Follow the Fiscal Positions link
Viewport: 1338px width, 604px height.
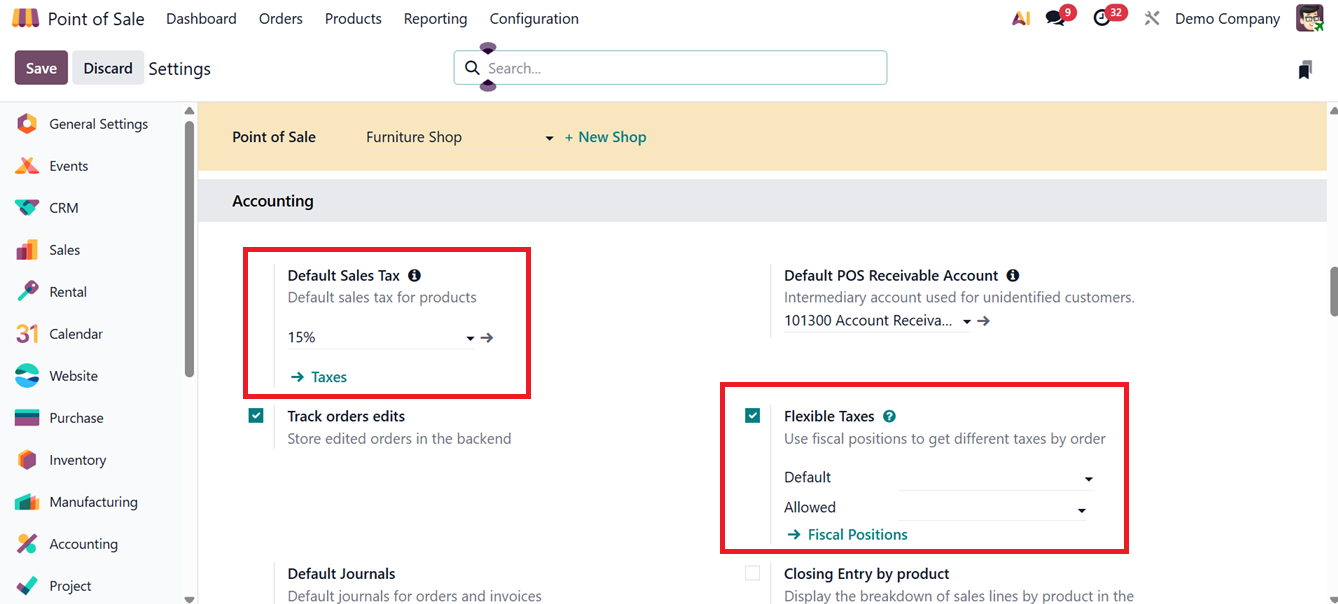(857, 535)
